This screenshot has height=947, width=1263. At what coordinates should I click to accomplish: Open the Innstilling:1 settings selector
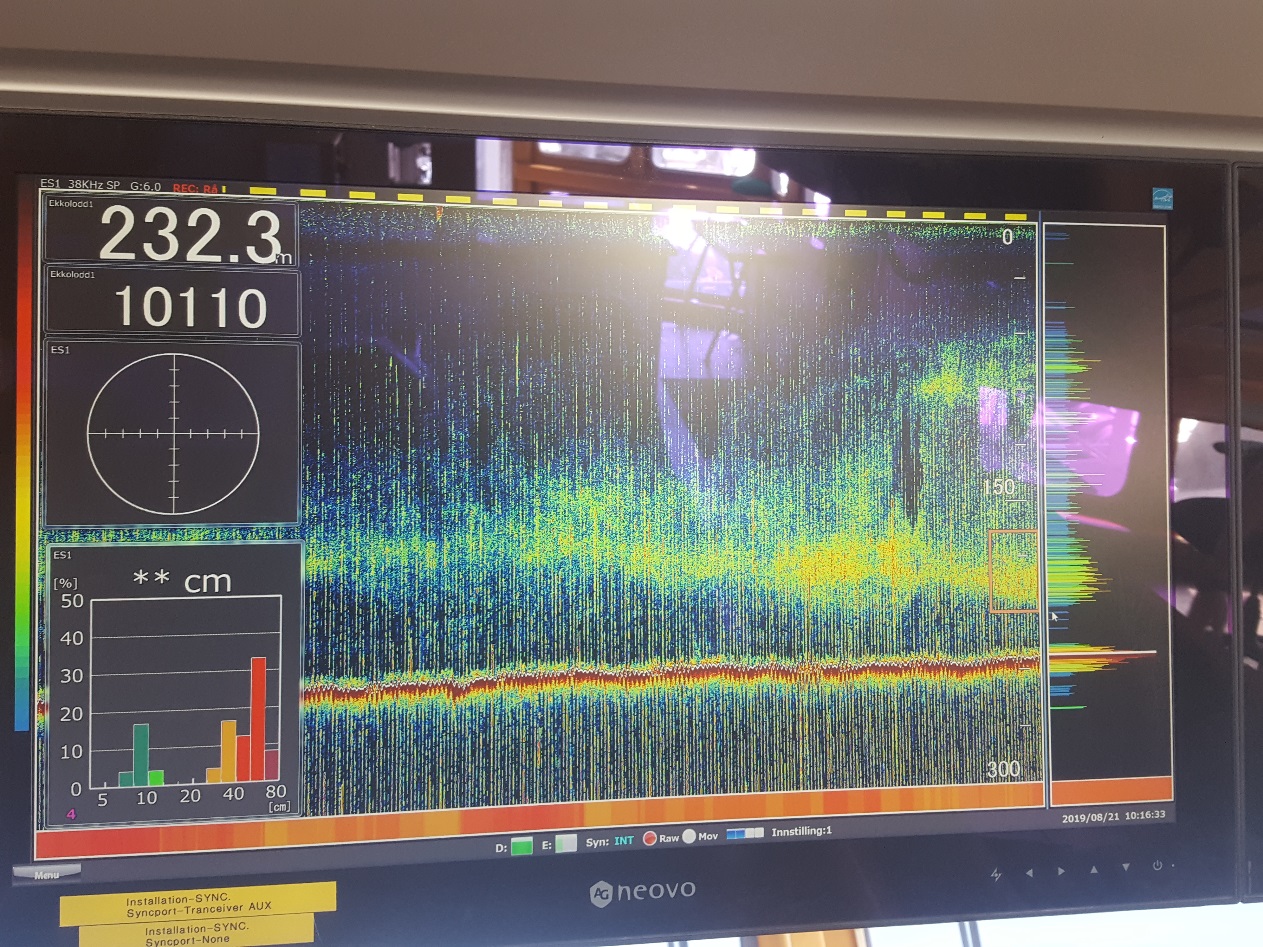pyautogui.click(x=801, y=831)
